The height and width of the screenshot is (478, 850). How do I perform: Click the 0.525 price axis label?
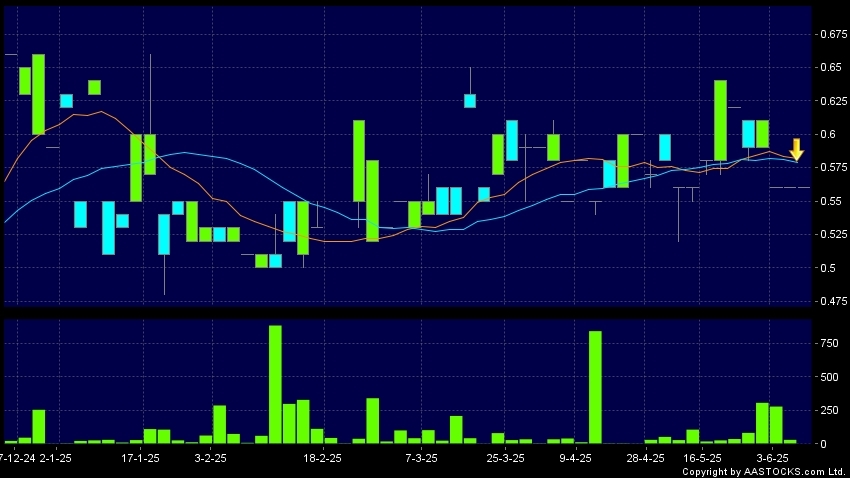click(x=834, y=234)
